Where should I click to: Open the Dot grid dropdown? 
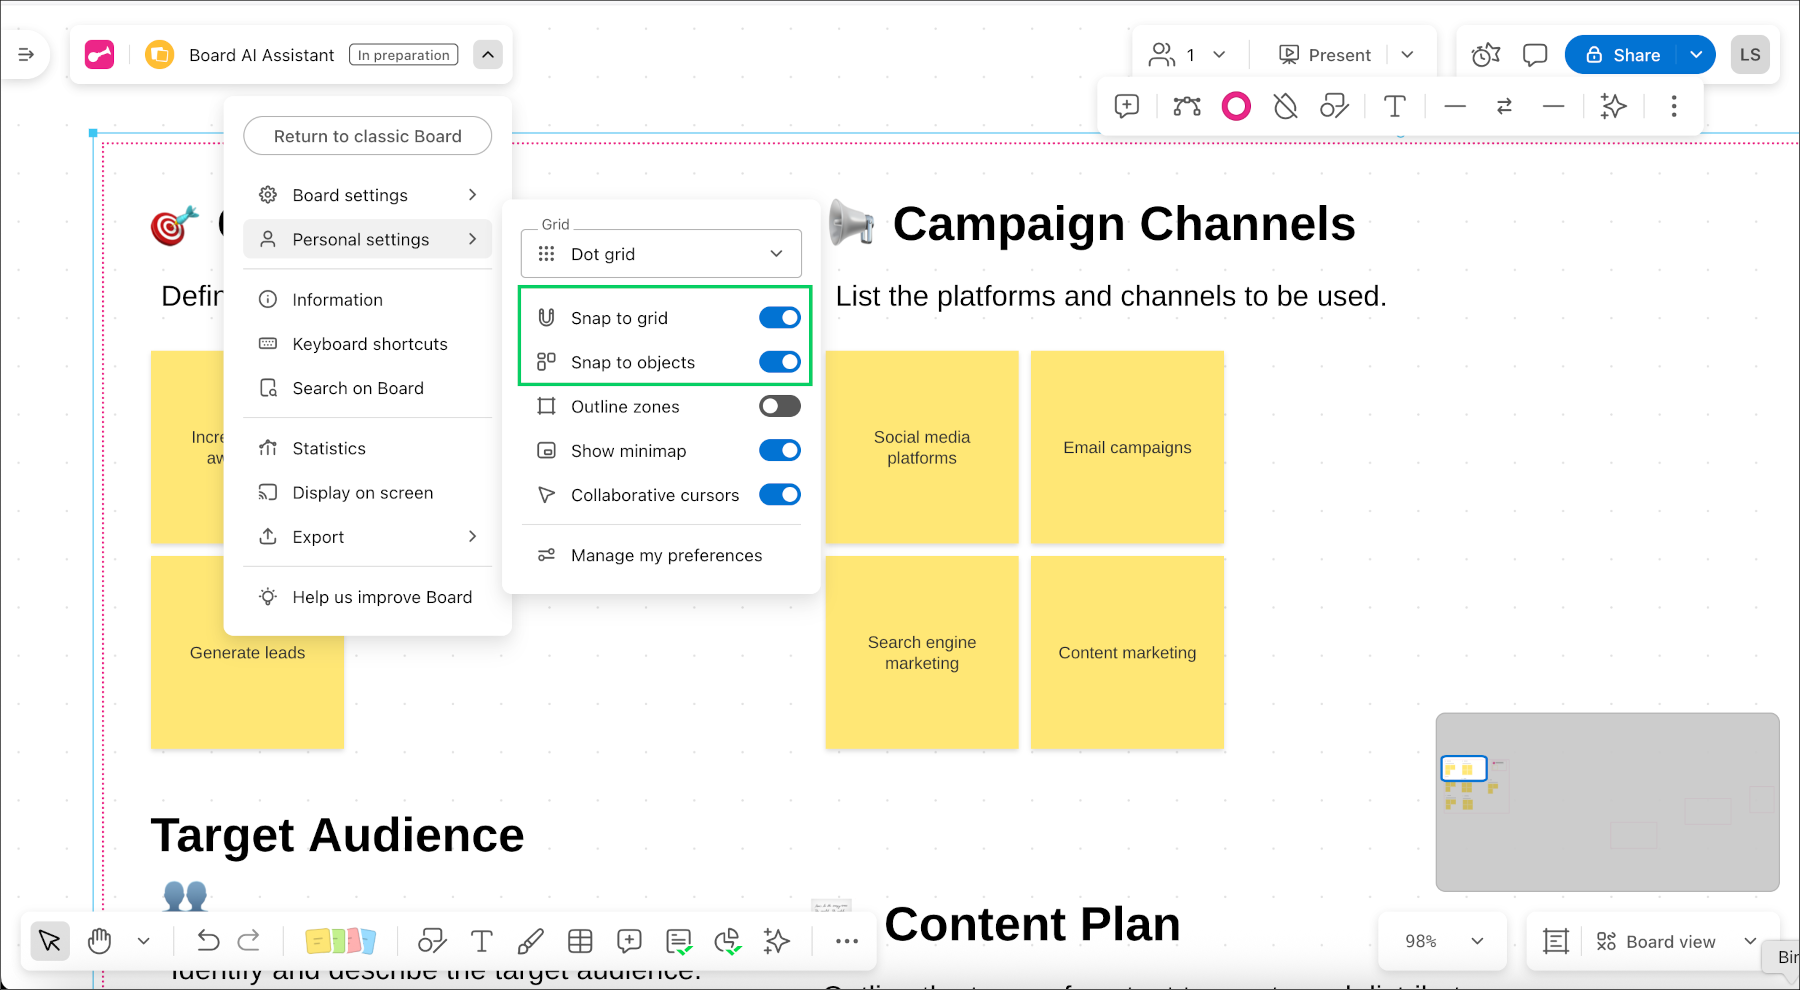tap(661, 254)
